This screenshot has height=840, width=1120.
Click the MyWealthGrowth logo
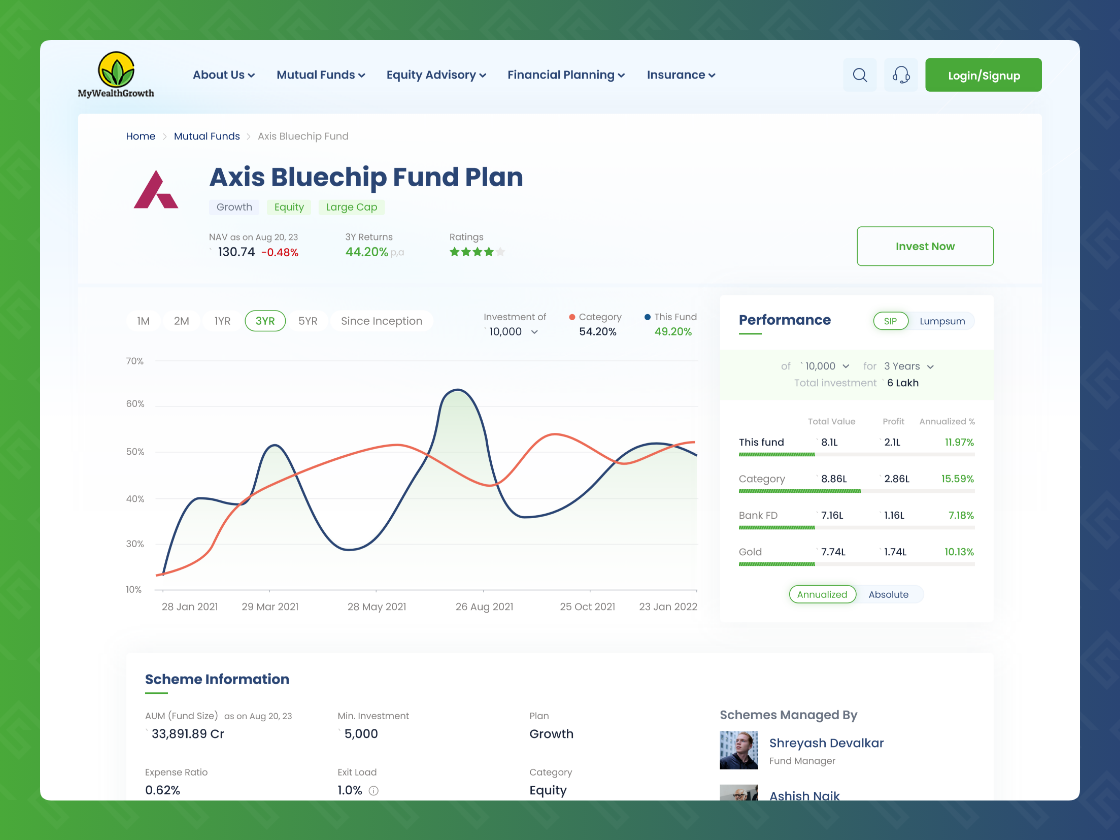[116, 74]
